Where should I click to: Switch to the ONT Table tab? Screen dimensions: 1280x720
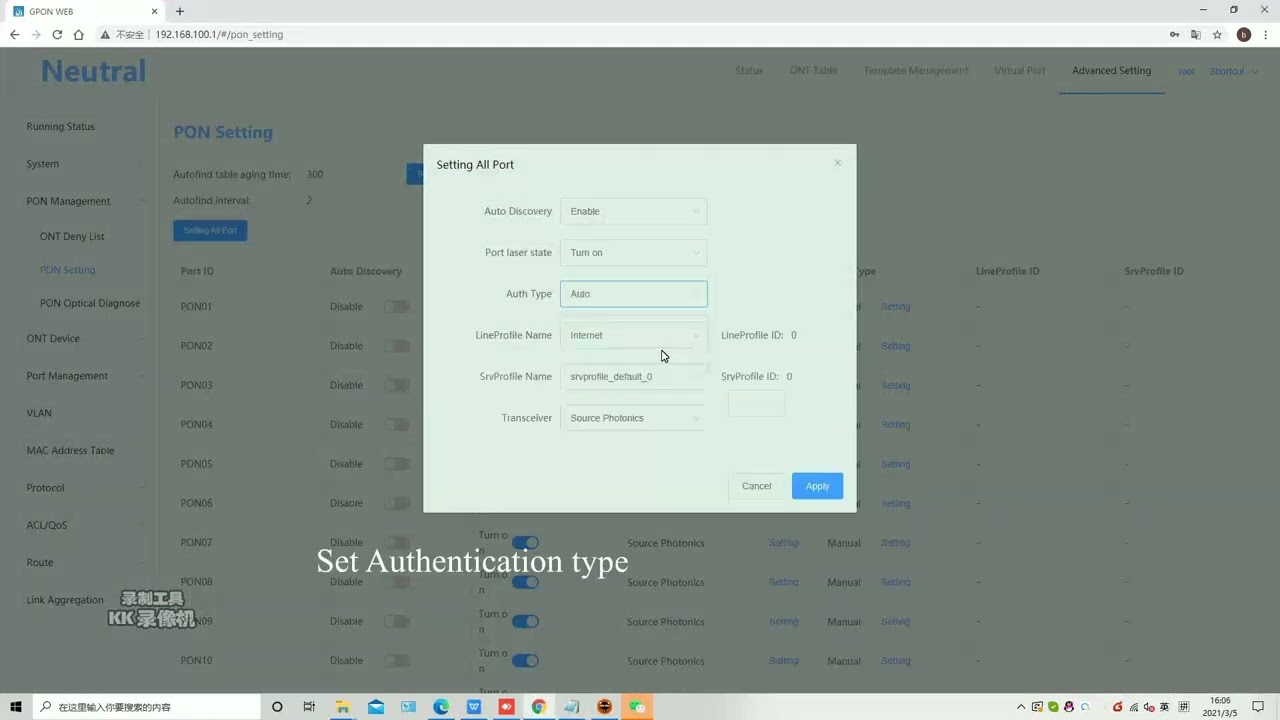pyautogui.click(x=813, y=71)
